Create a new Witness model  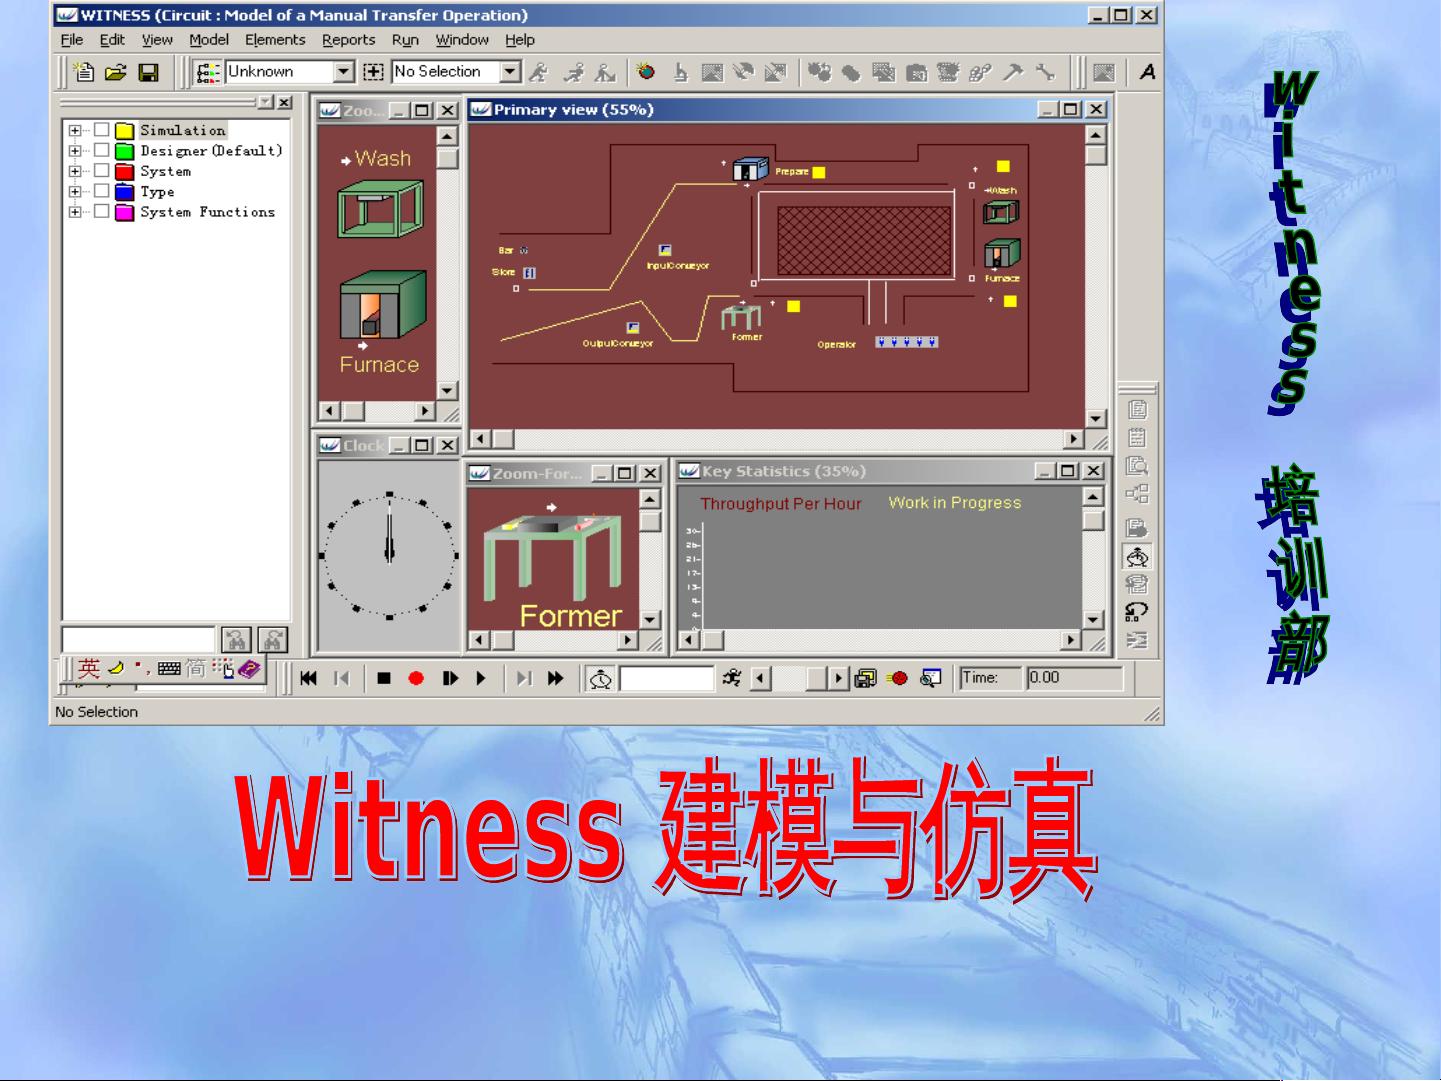84,72
